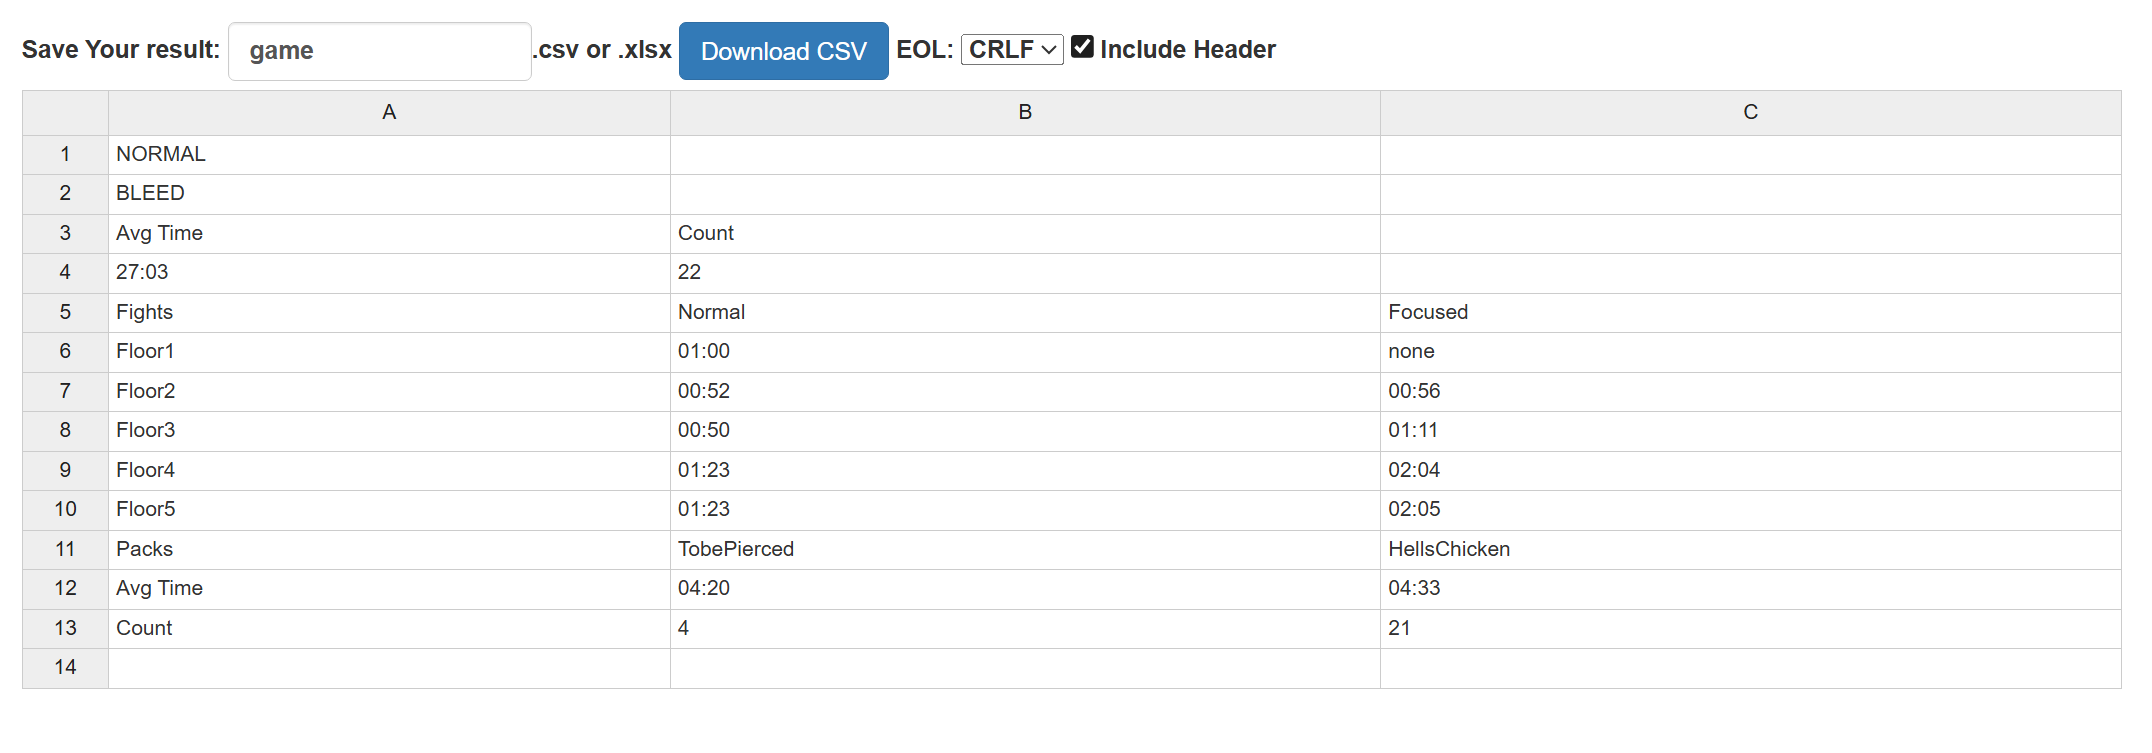This screenshot has height=753, width=2152.
Task: Click the 04:33 cell
Action: point(1750,589)
